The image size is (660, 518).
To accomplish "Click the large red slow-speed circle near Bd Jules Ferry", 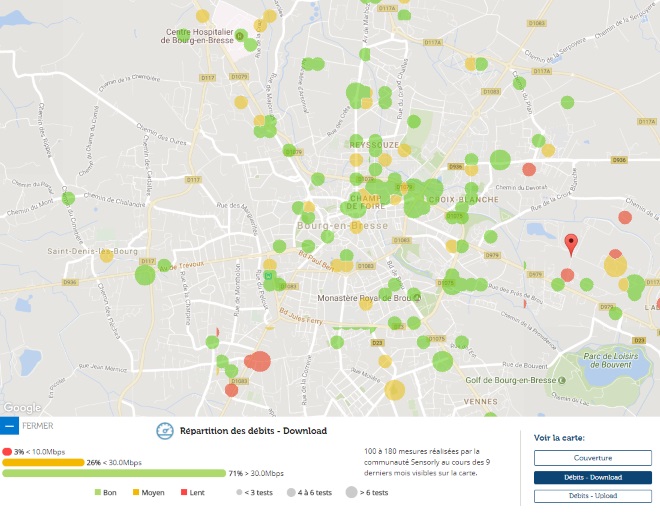I will pyautogui.click(x=259, y=361).
